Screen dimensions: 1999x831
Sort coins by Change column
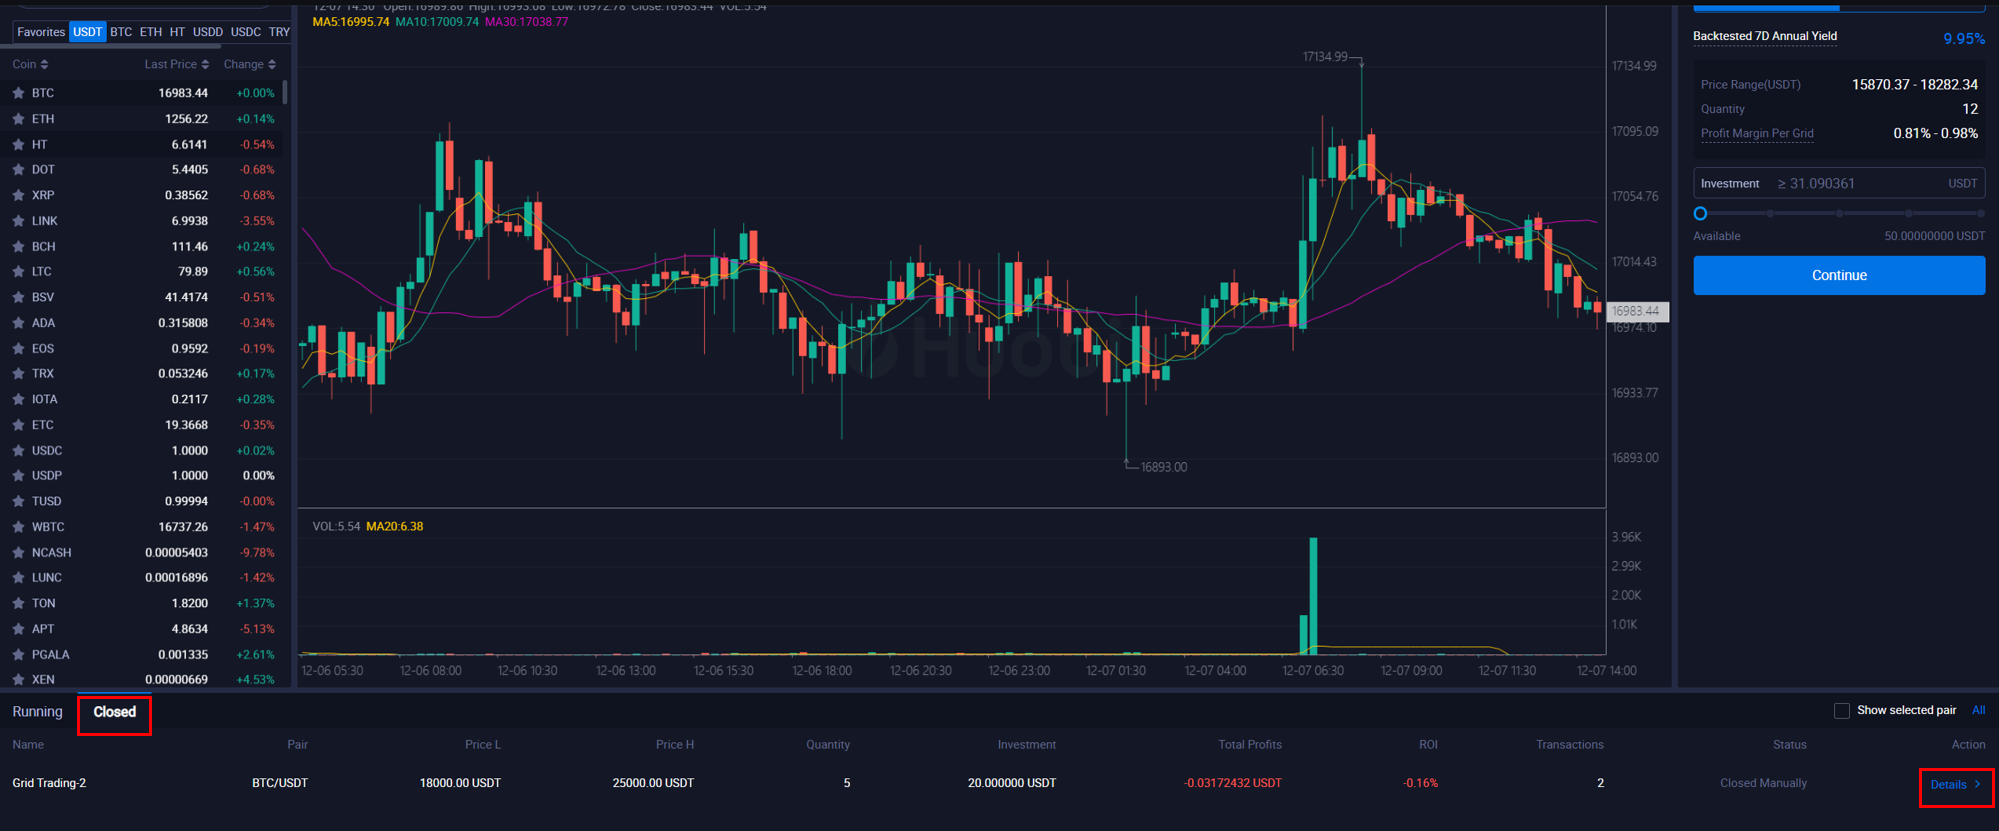(x=249, y=64)
